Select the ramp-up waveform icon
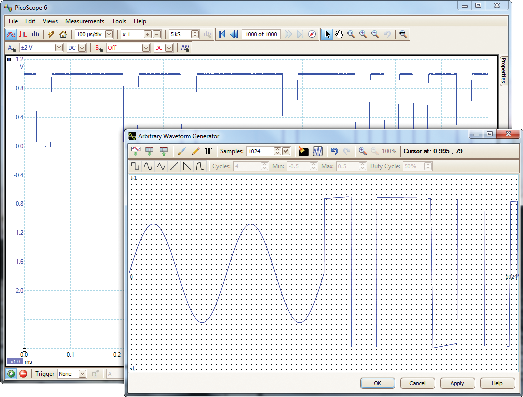The height and width of the screenshot is (397, 523). coord(174,166)
